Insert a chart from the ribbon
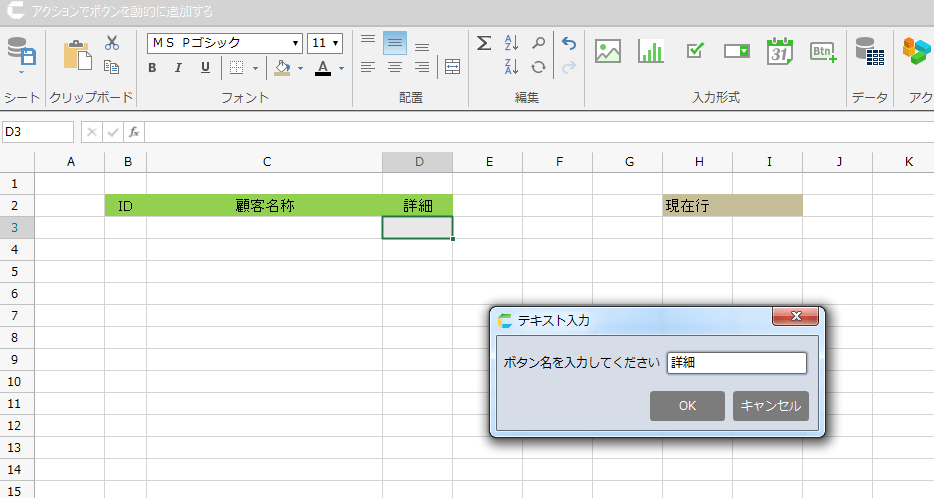The height and width of the screenshot is (498, 934). click(x=652, y=51)
